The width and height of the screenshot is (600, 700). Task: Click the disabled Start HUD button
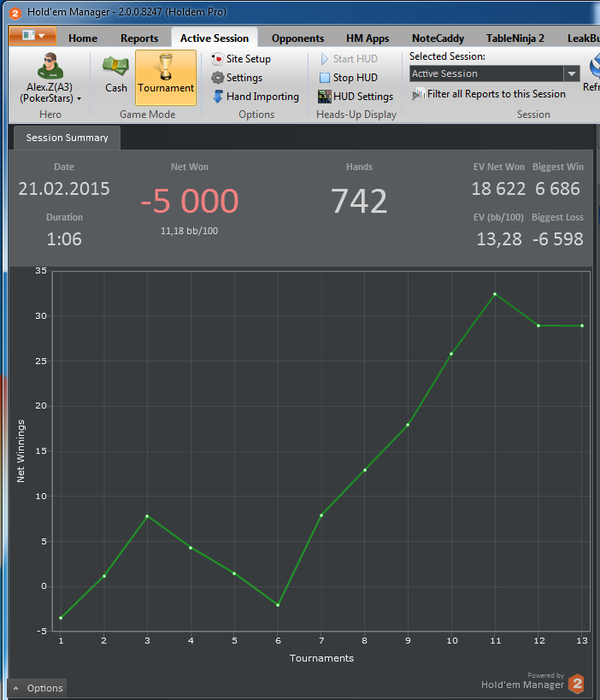pos(349,59)
